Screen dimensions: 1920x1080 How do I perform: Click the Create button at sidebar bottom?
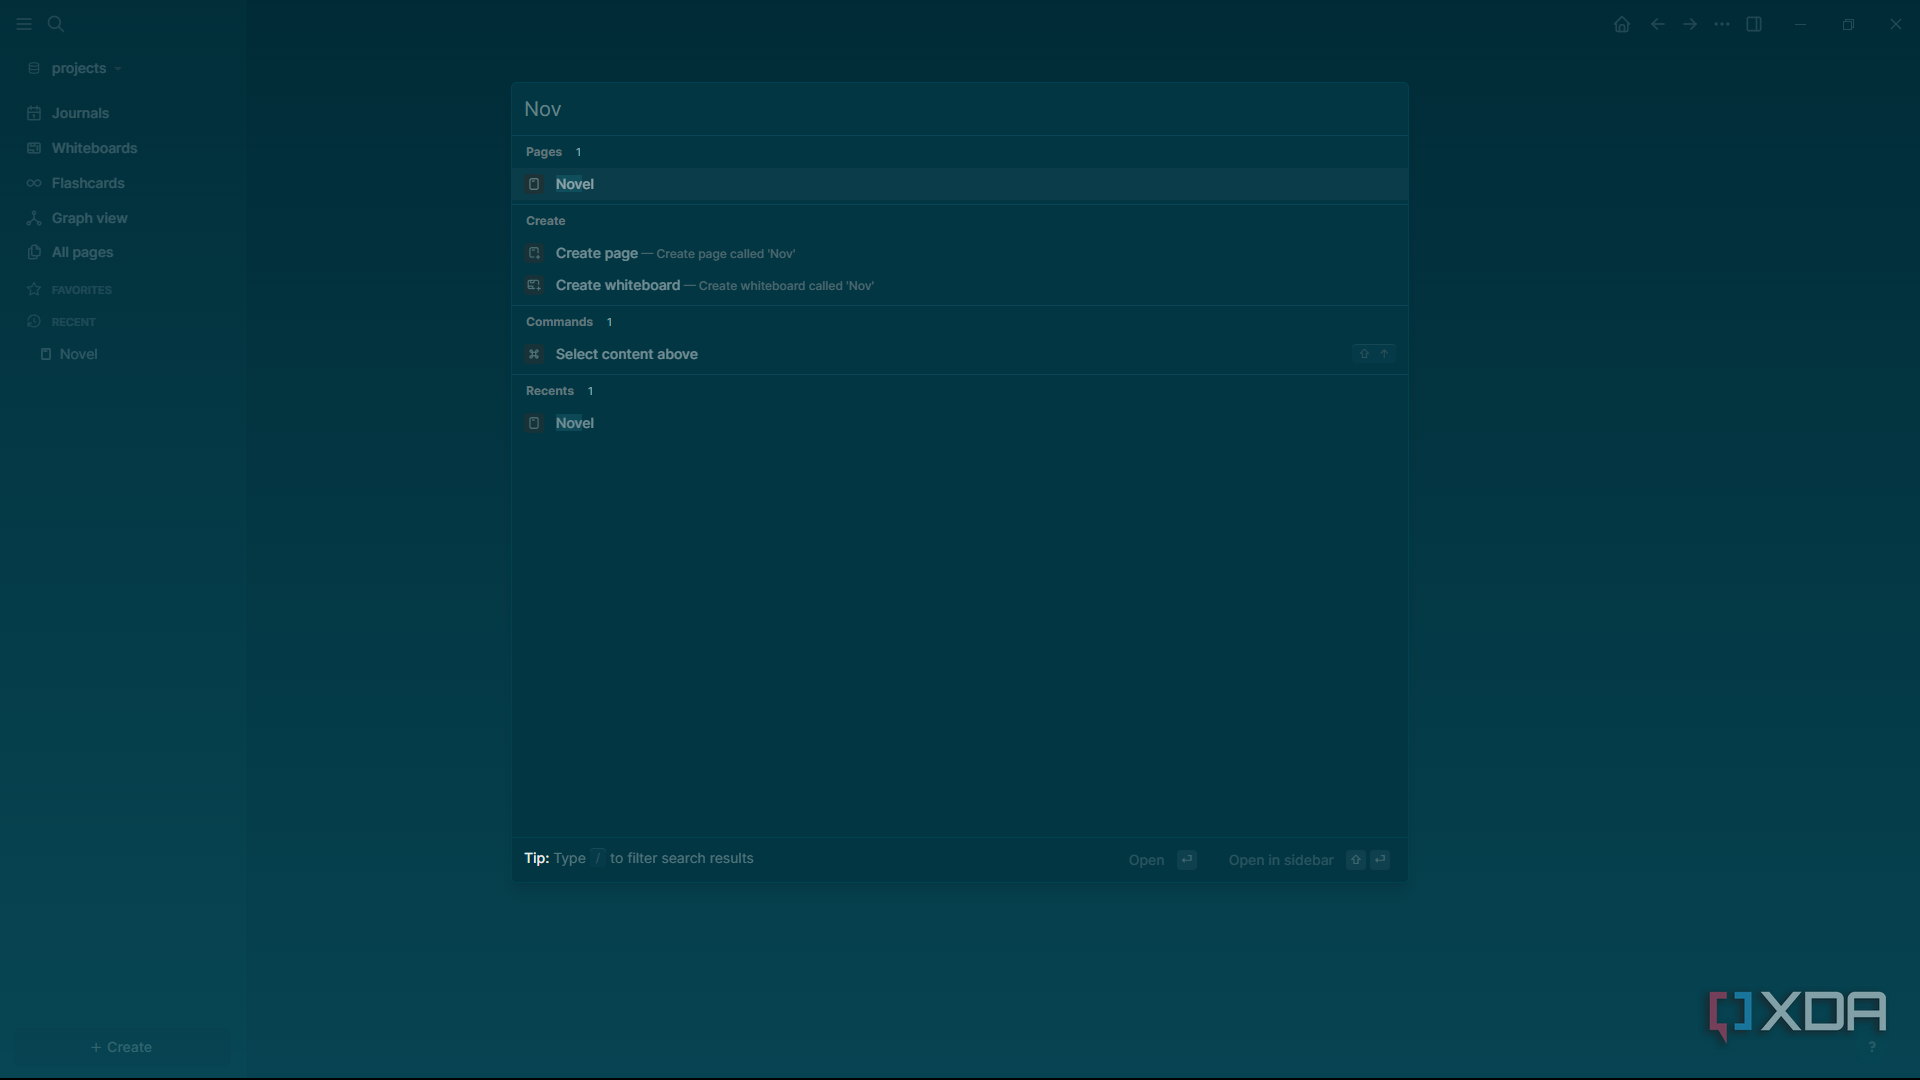coord(121,1047)
